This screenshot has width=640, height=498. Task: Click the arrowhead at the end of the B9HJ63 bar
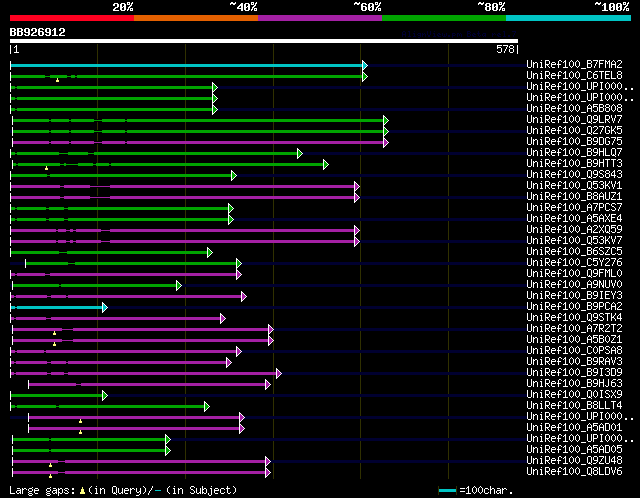268,385
